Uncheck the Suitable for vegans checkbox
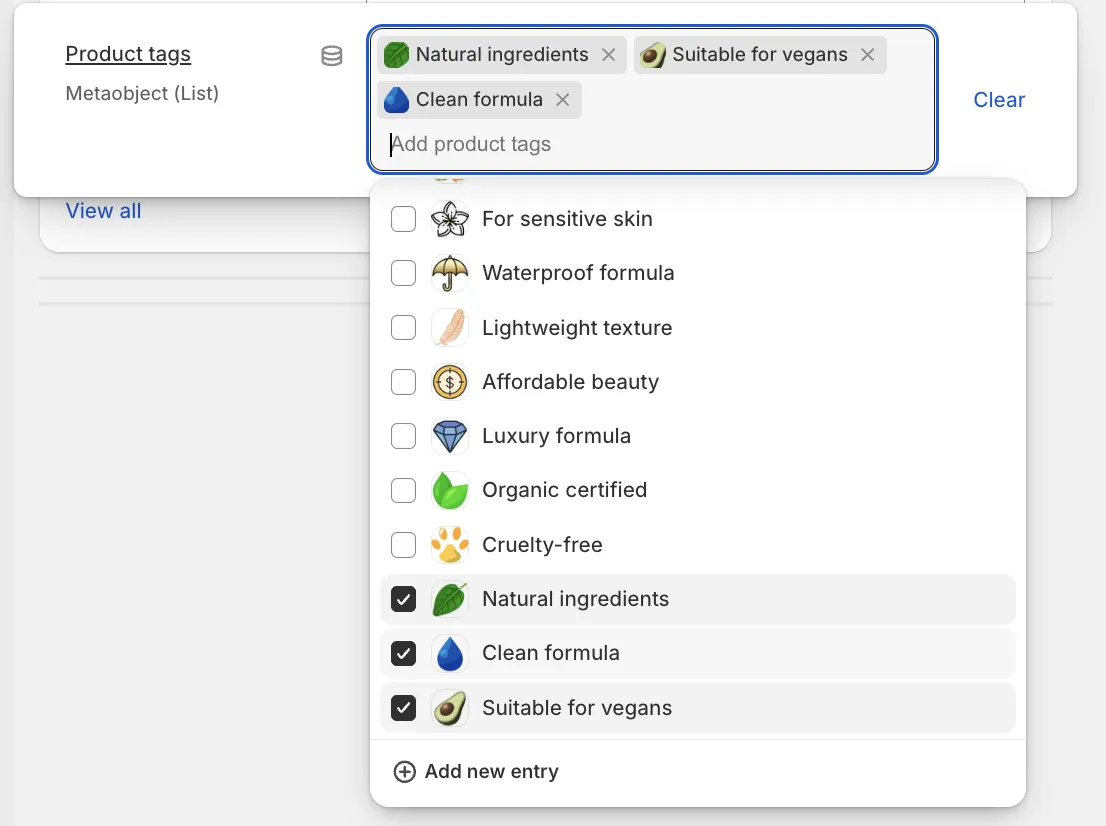The image size is (1106, 826). click(x=403, y=708)
